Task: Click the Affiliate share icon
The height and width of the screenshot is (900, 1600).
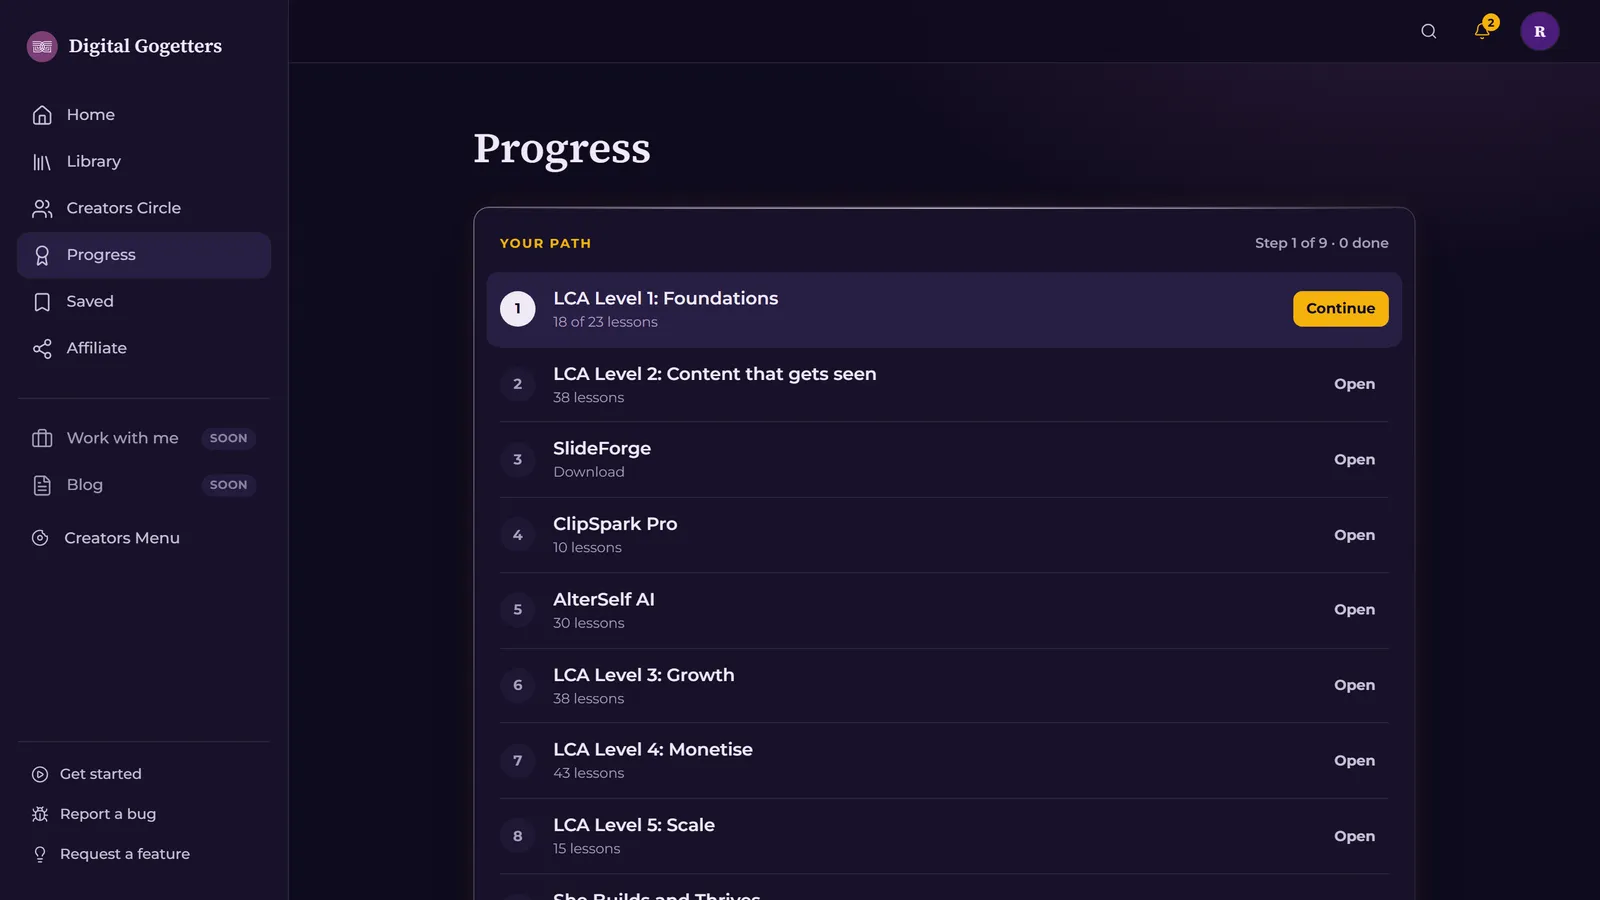Action: [x=42, y=348]
